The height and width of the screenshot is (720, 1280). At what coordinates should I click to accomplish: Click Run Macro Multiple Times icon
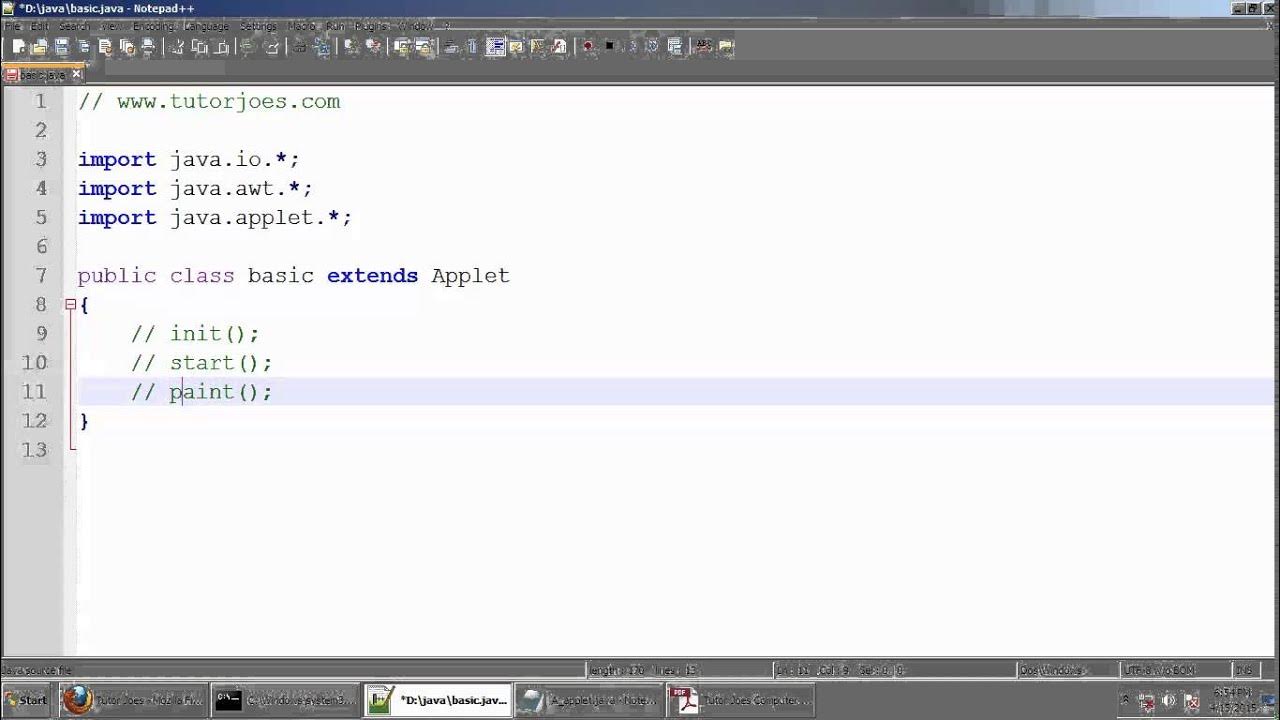(x=653, y=46)
